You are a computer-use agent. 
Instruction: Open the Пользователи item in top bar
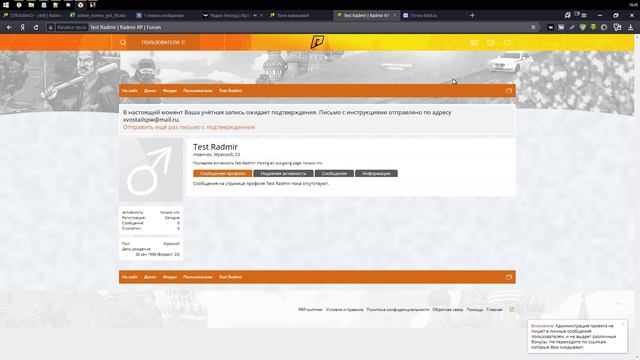coord(163,42)
